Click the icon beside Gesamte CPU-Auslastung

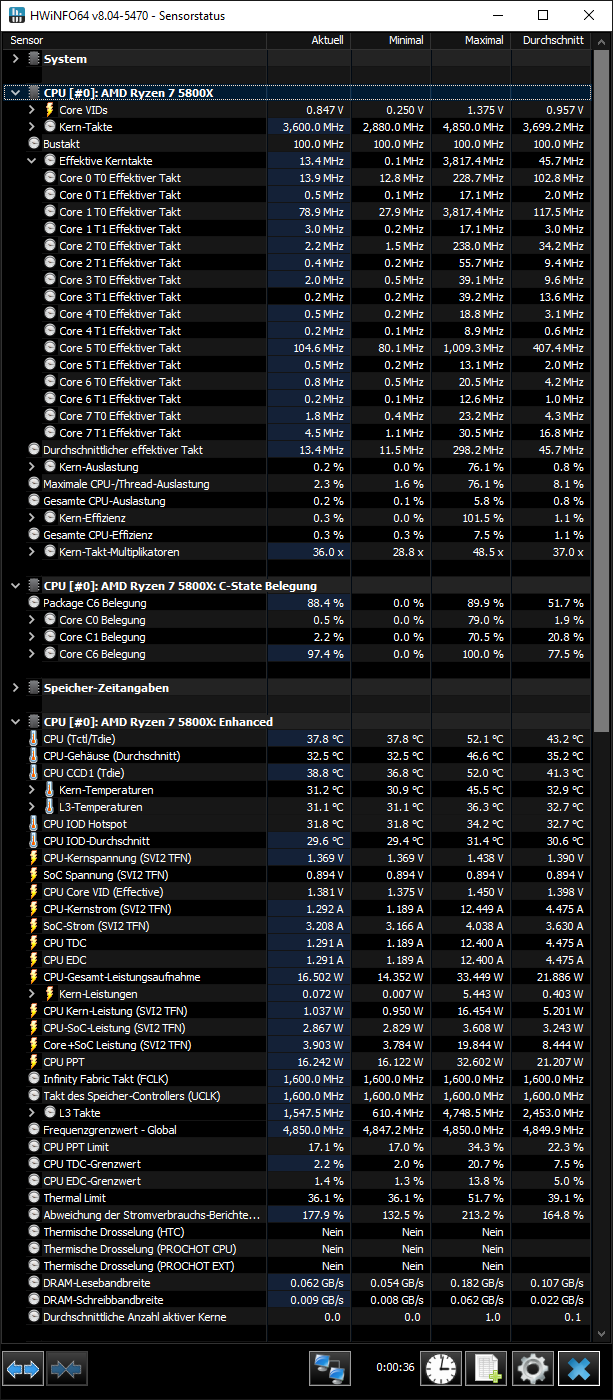pos(34,501)
